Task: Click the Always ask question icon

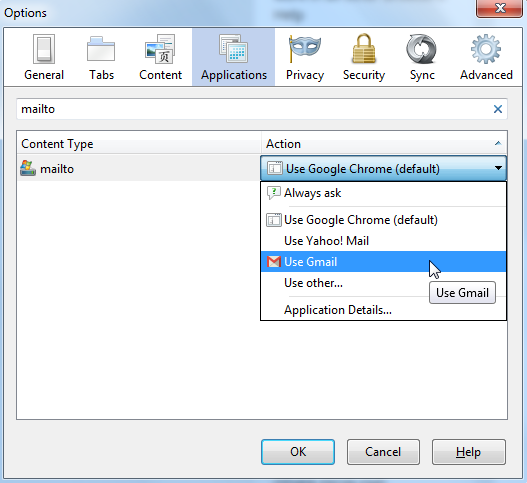Action: click(x=273, y=193)
